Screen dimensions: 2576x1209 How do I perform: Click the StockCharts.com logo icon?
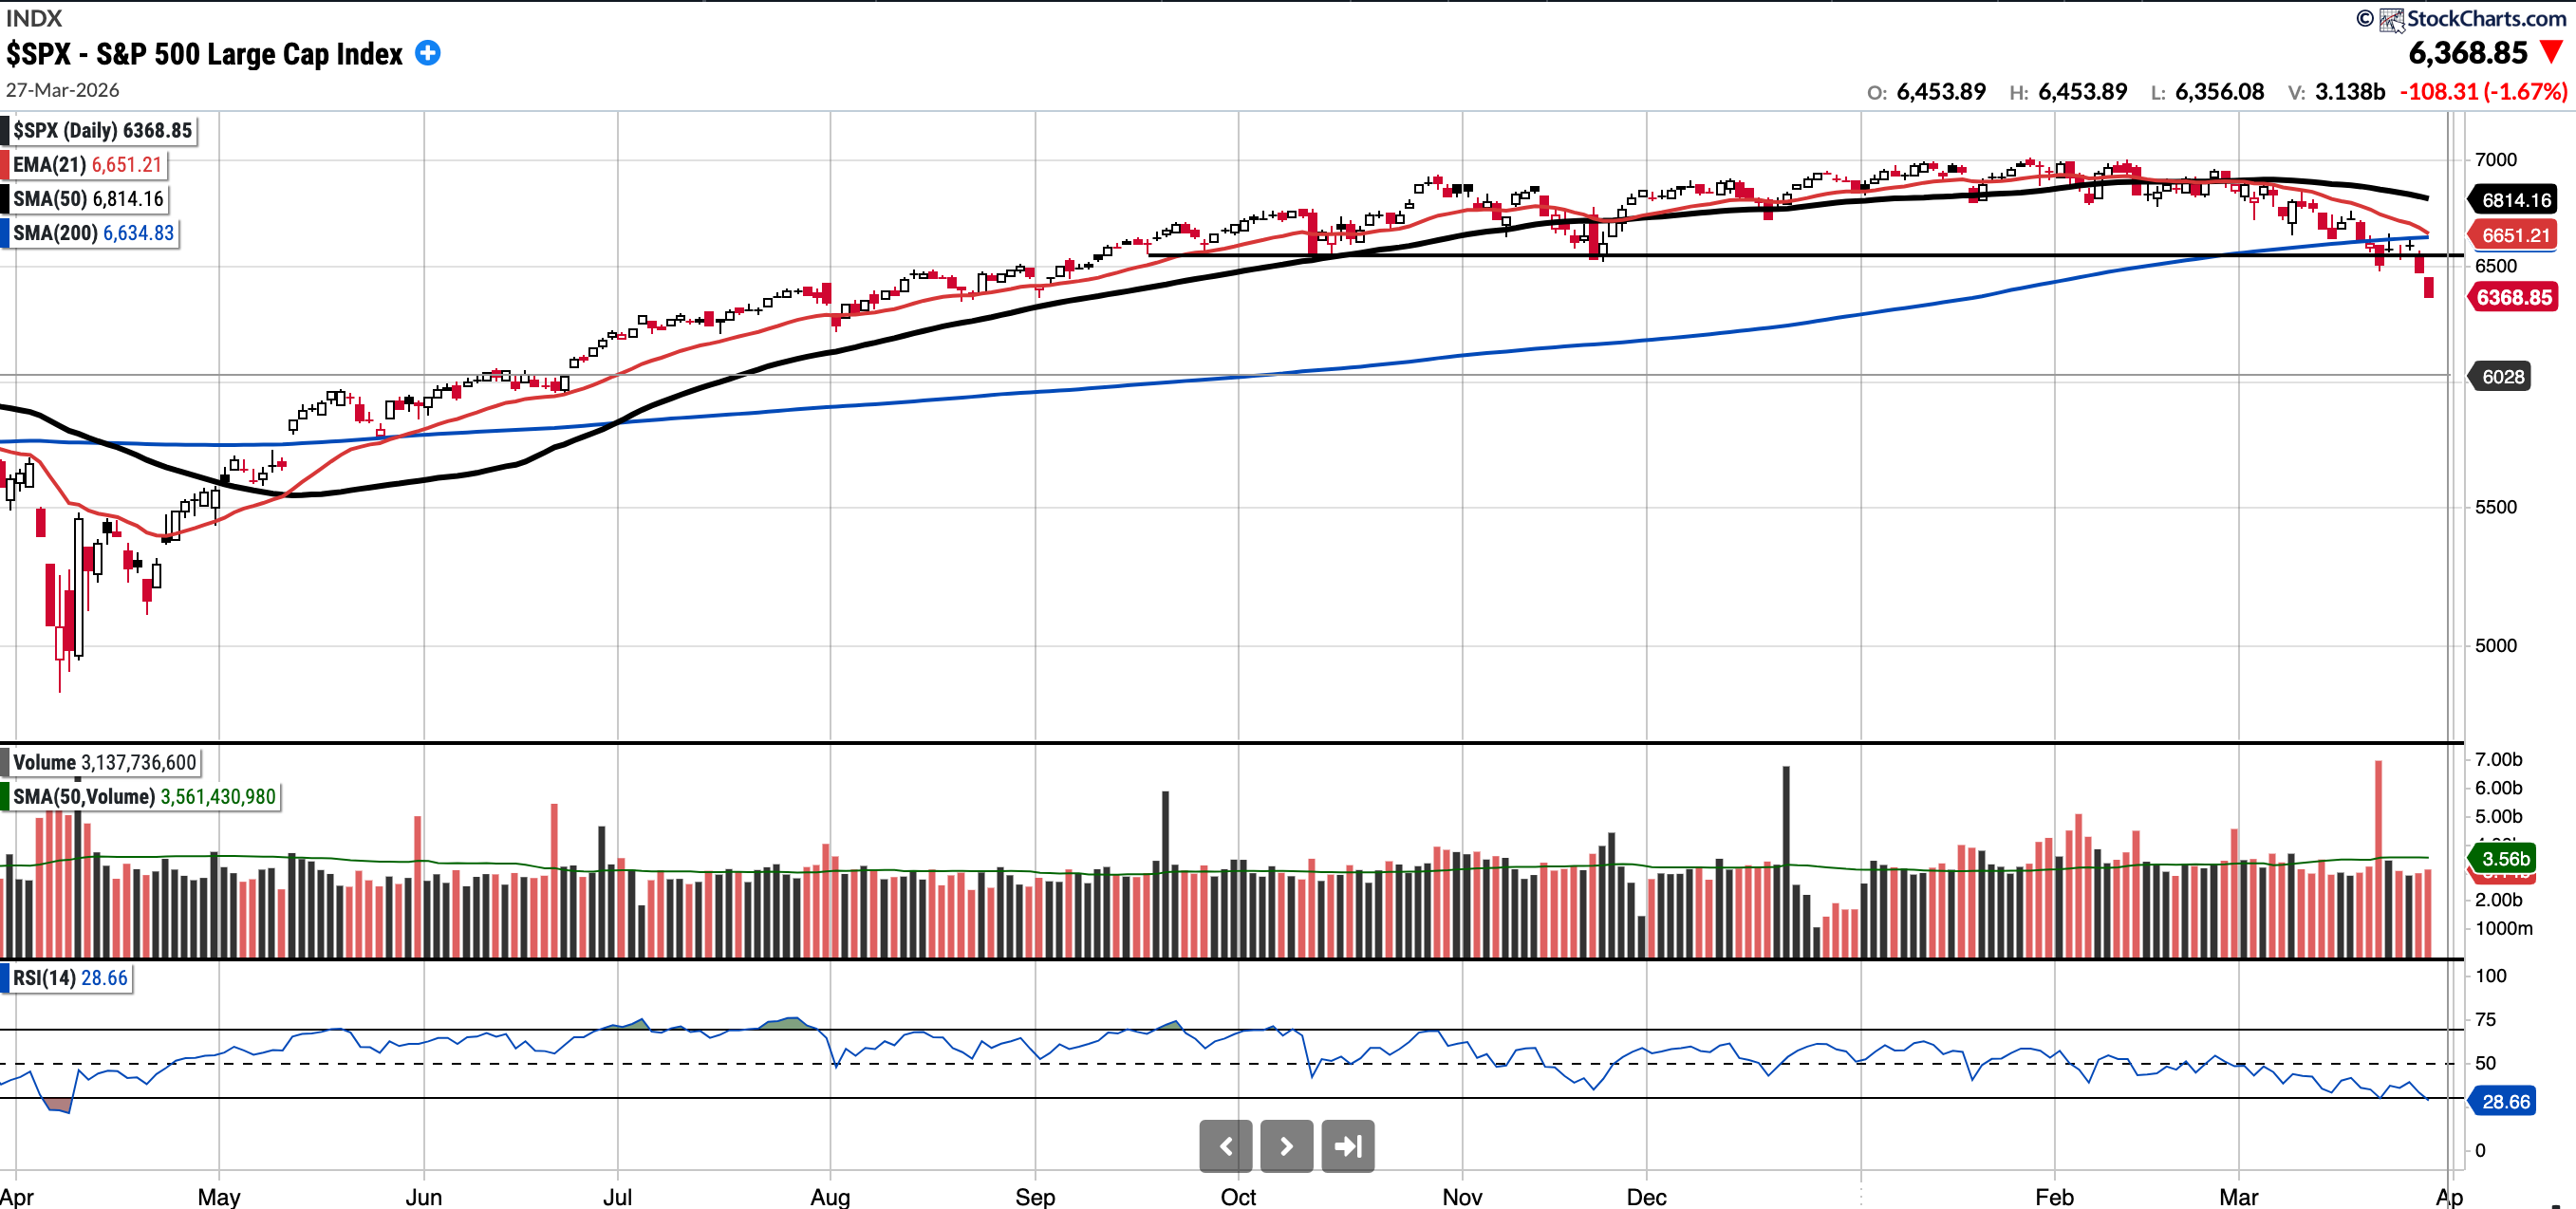2391,19
